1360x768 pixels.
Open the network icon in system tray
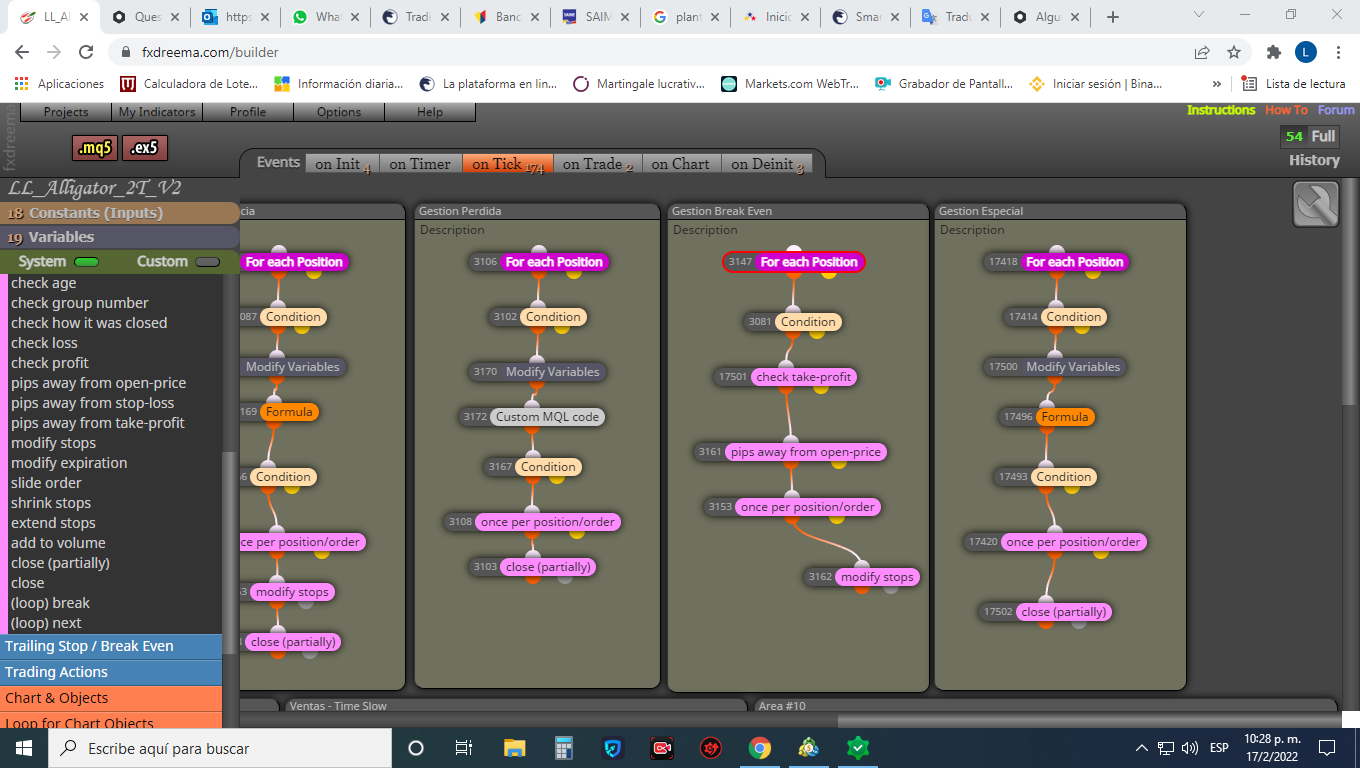[1166, 748]
